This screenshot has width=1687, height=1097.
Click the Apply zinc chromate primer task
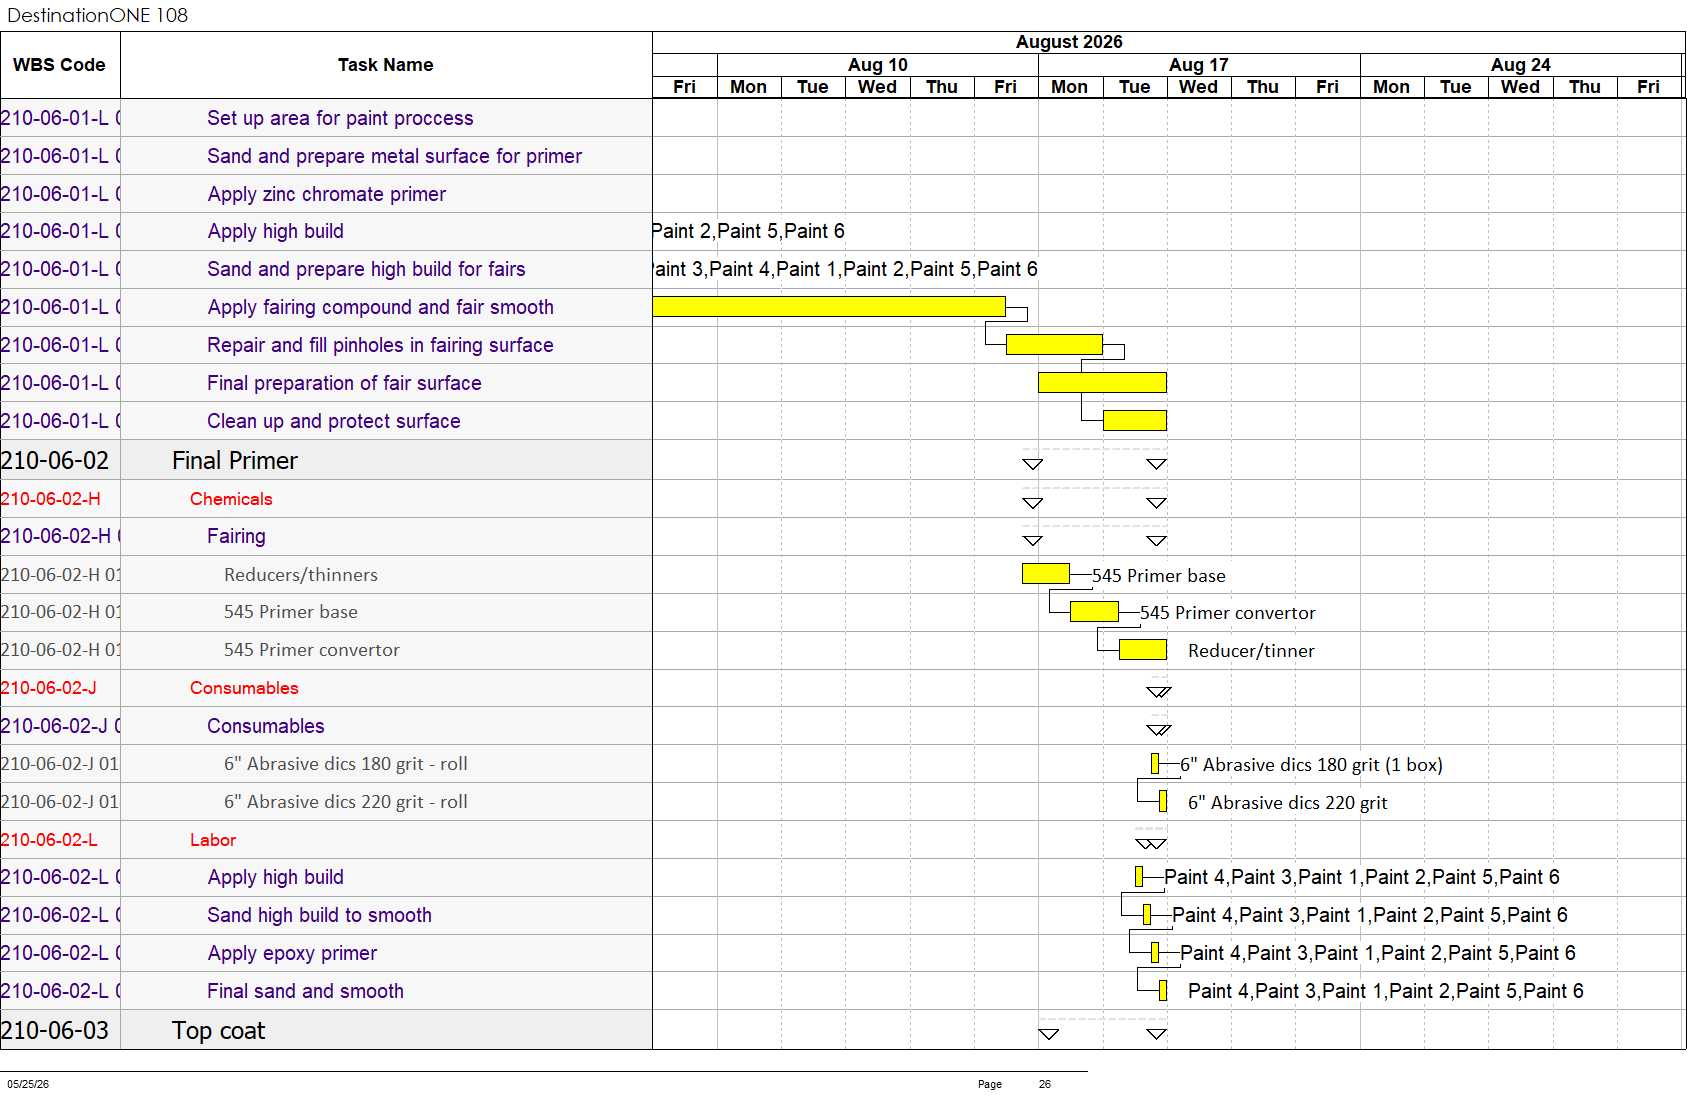click(326, 194)
